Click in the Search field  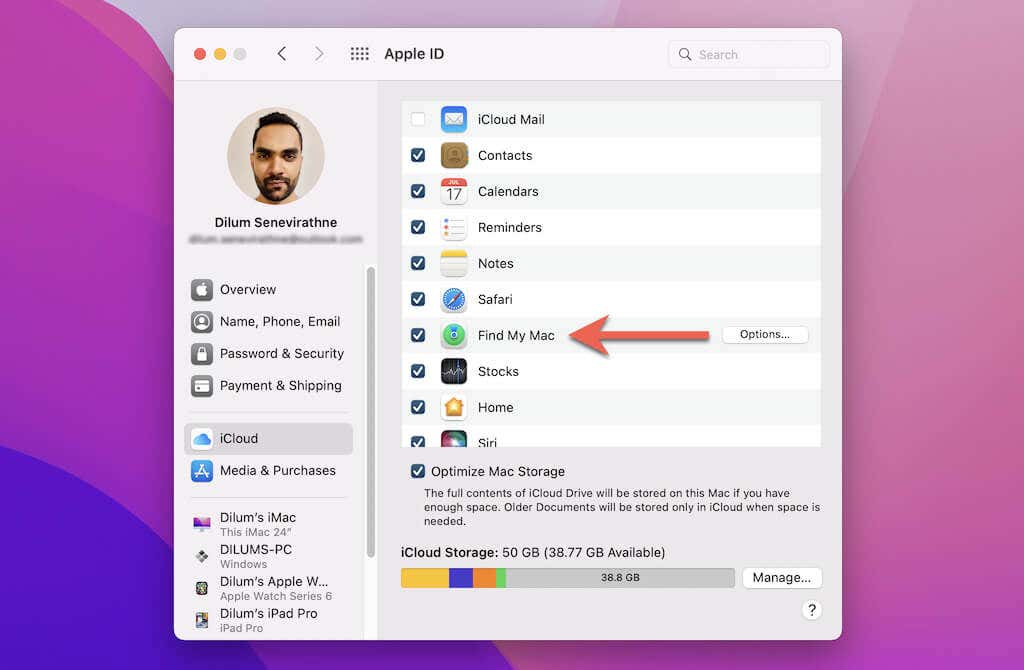pyautogui.click(x=748, y=54)
